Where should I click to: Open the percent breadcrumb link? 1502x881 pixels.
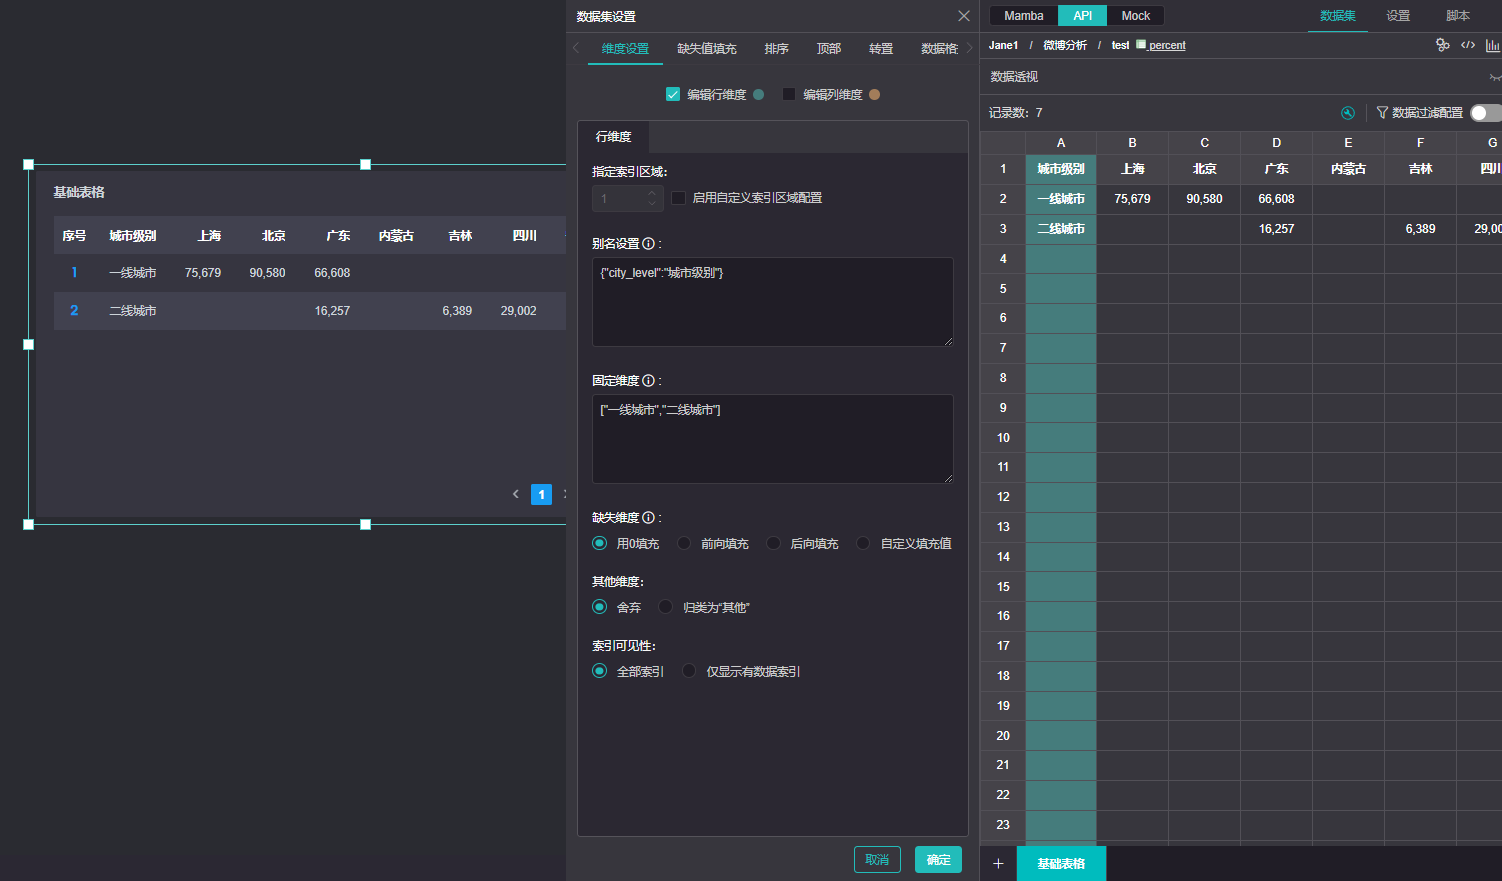coord(1167,45)
